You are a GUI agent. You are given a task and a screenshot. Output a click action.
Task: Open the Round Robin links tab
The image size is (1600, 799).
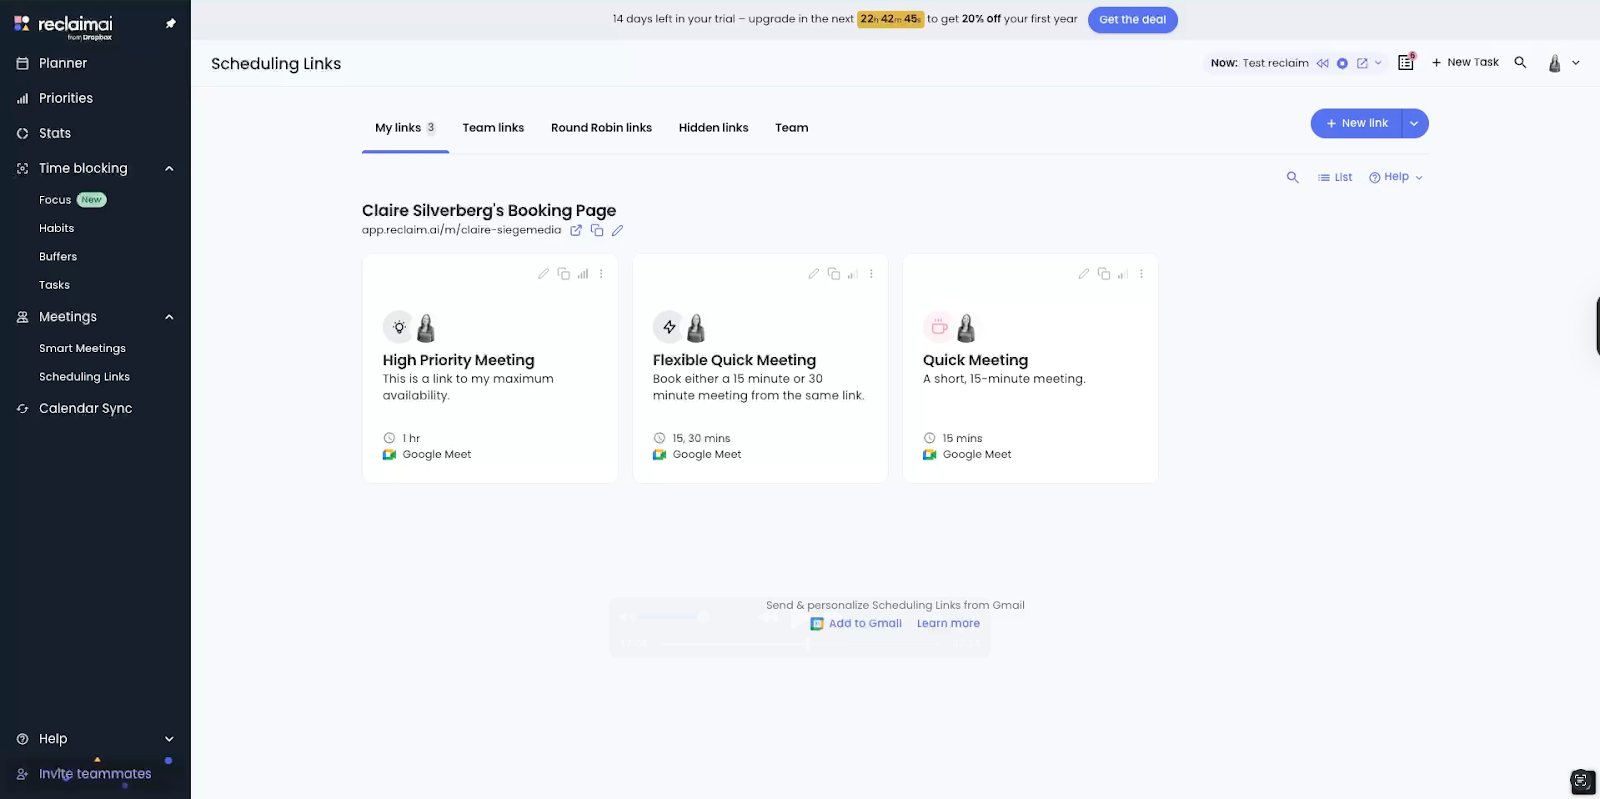coord(601,128)
